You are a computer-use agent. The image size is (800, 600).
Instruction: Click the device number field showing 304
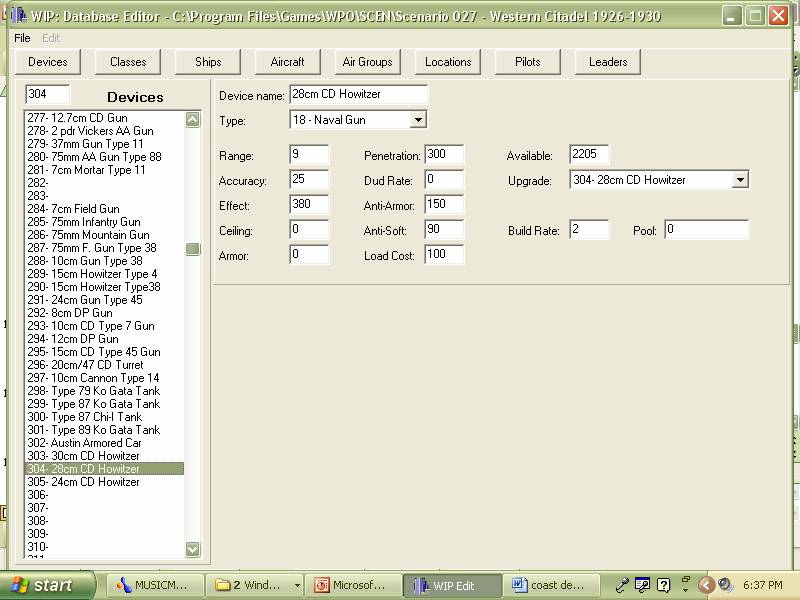pyautogui.click(x=47, y=94)
